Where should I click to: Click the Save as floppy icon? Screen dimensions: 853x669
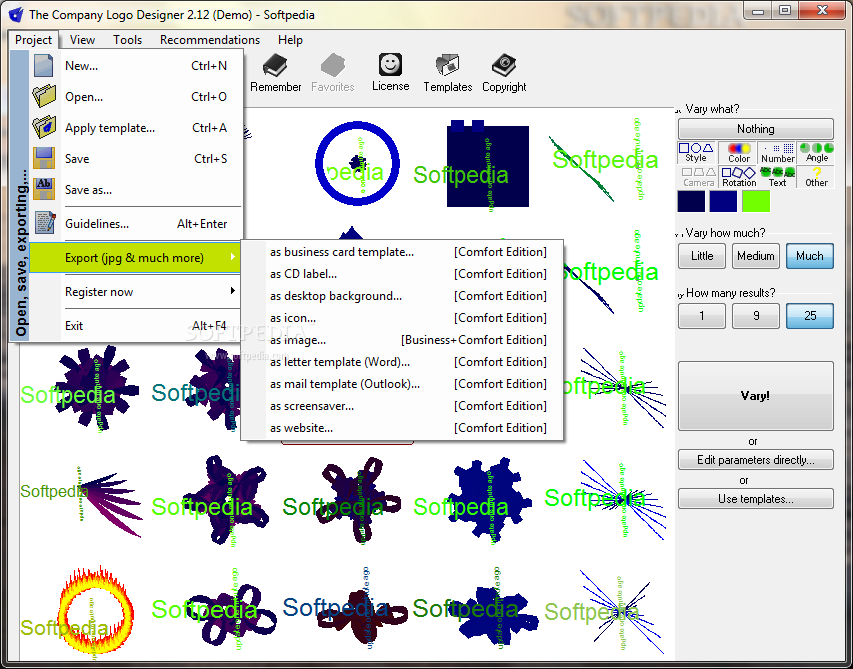click(x=44, y=189)
